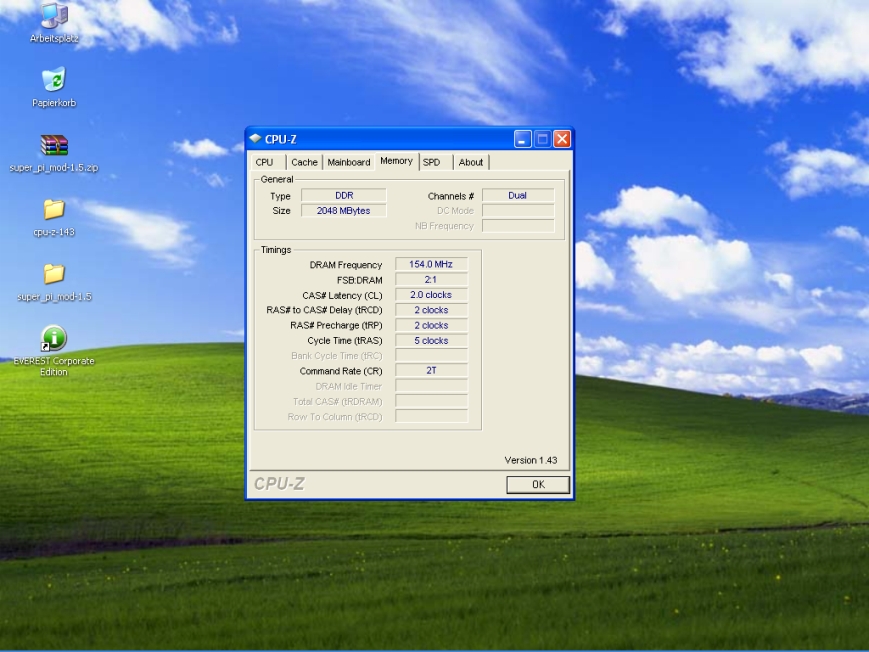869x652 pixels.
Task: Click the DRAM Frequency label
Action: tap(346, 265)
